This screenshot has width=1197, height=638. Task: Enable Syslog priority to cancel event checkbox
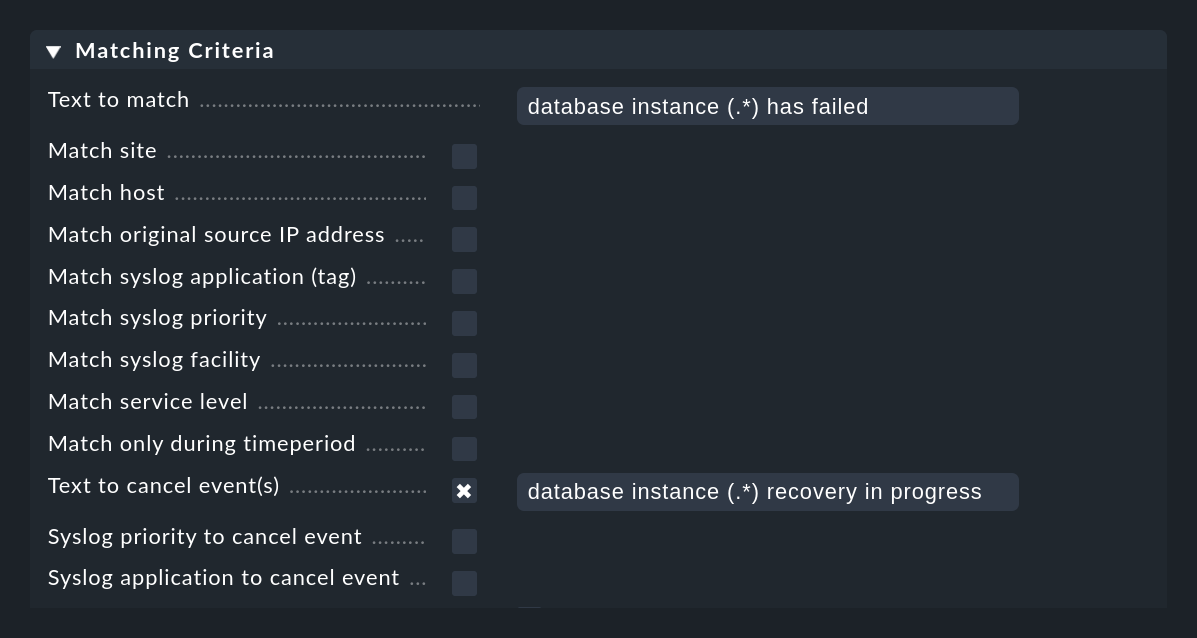[464, 542]
